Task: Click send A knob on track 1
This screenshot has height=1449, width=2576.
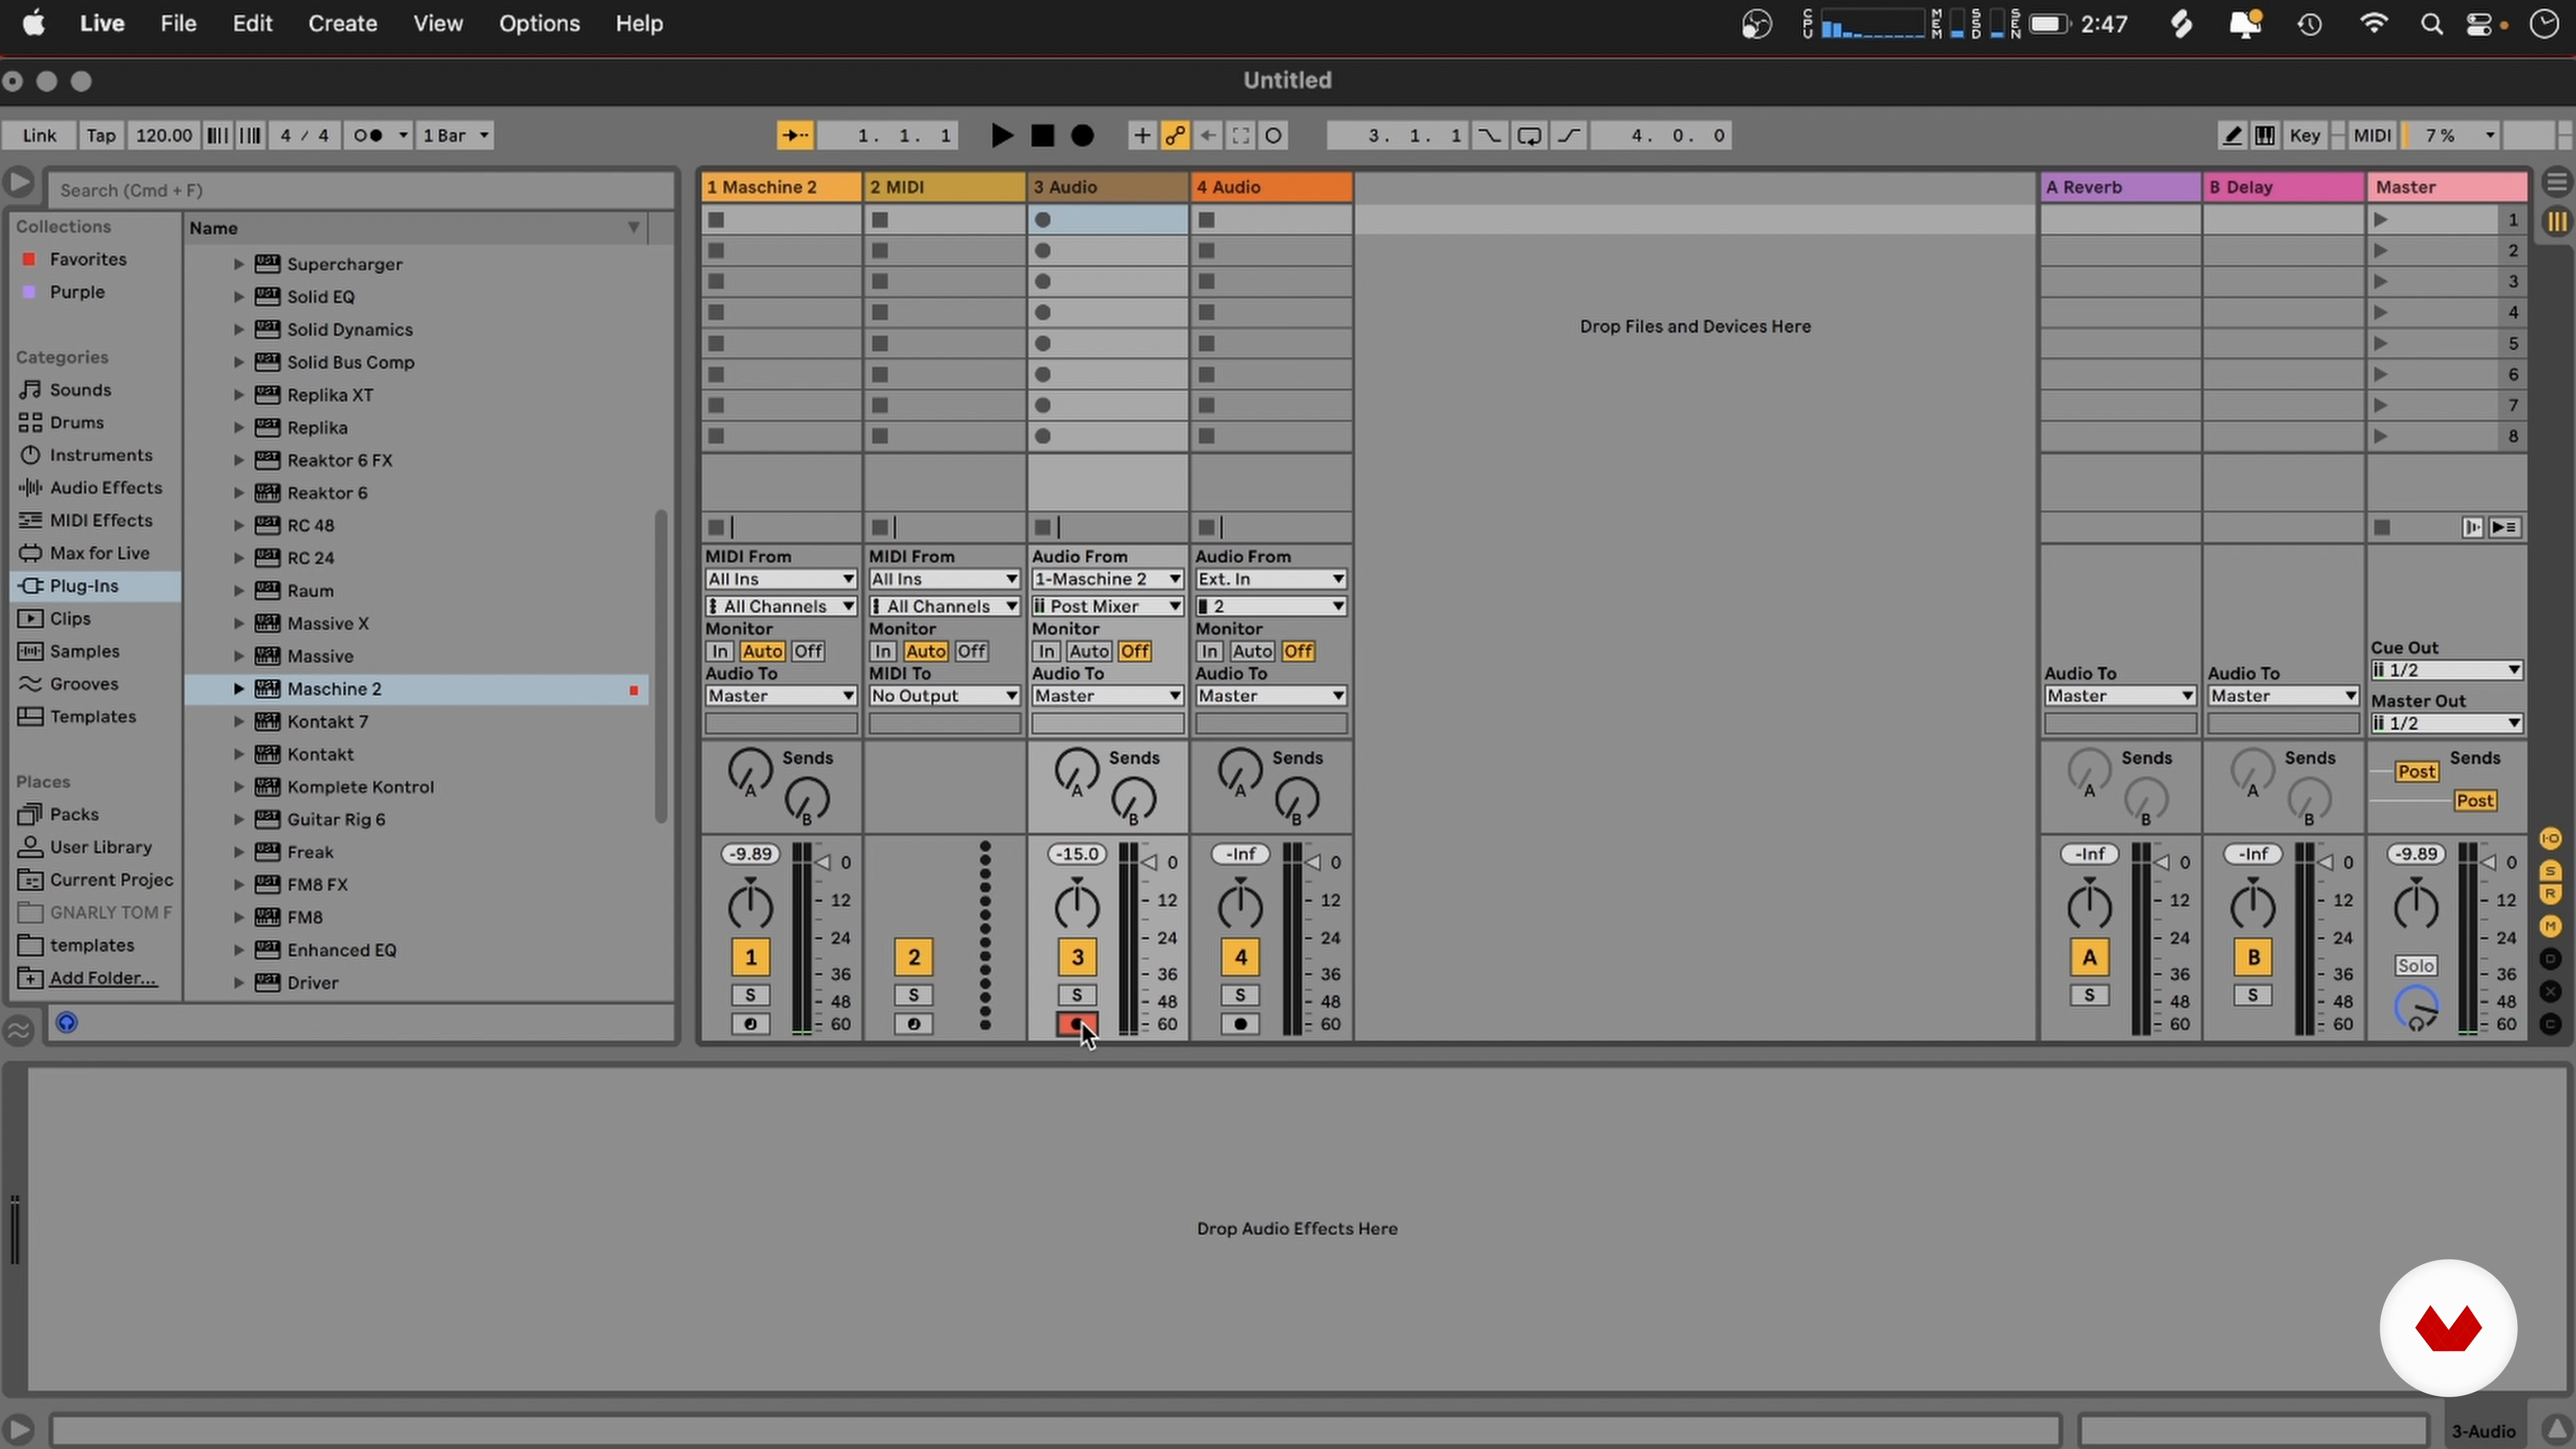Action: coord(750,771)
